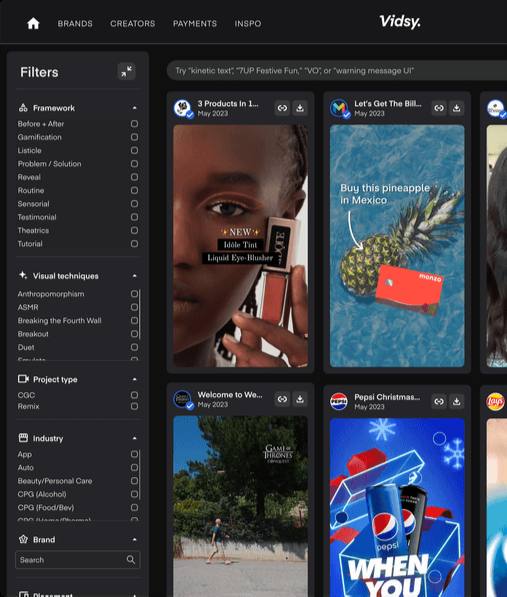Copy link for Let's Get The Bill video

(439, 108)
